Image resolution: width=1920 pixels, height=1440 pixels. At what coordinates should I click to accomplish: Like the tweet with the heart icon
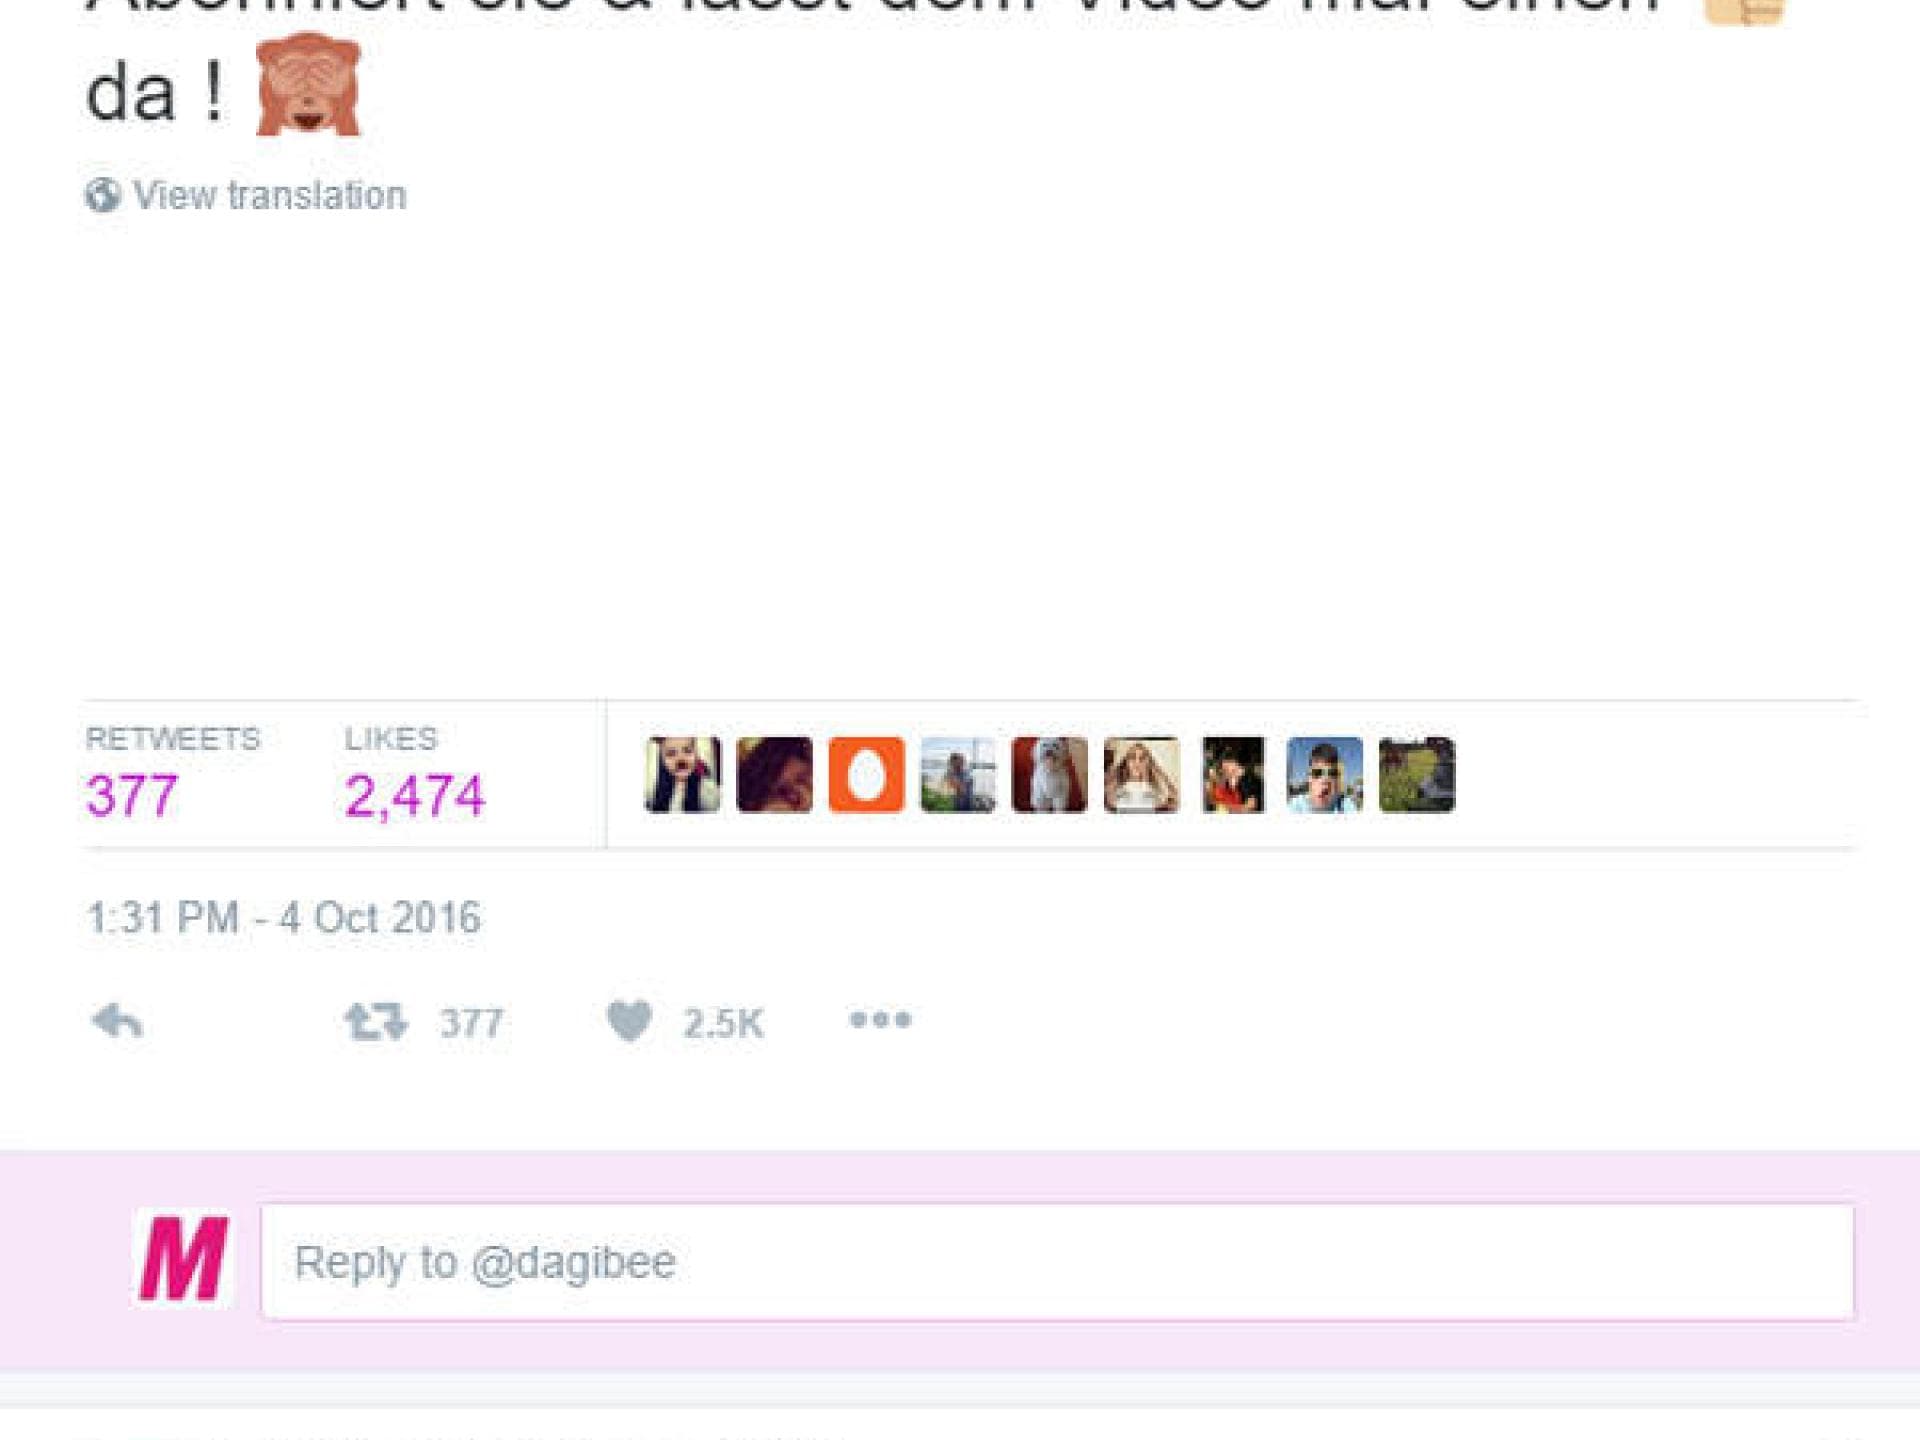pos(630,1021)
